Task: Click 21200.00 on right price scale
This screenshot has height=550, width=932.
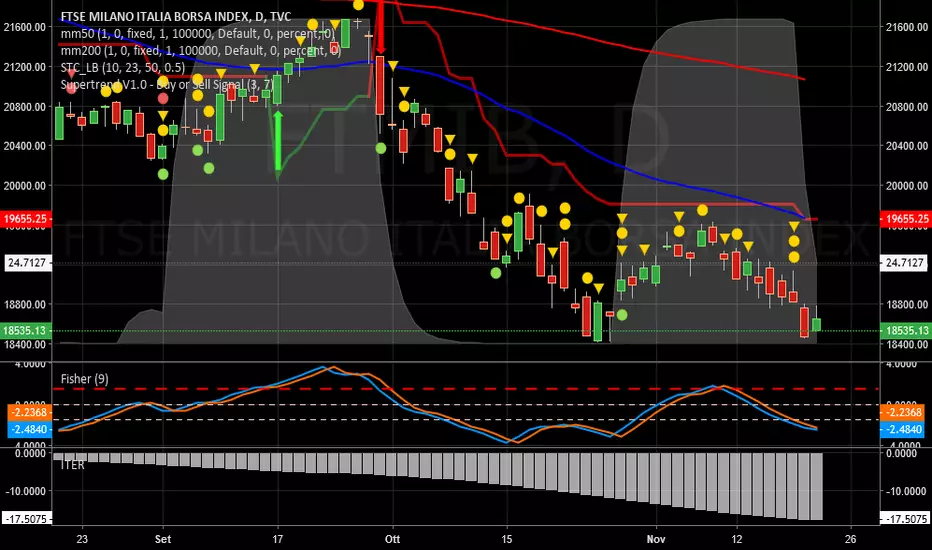Action: coord(906,67)
